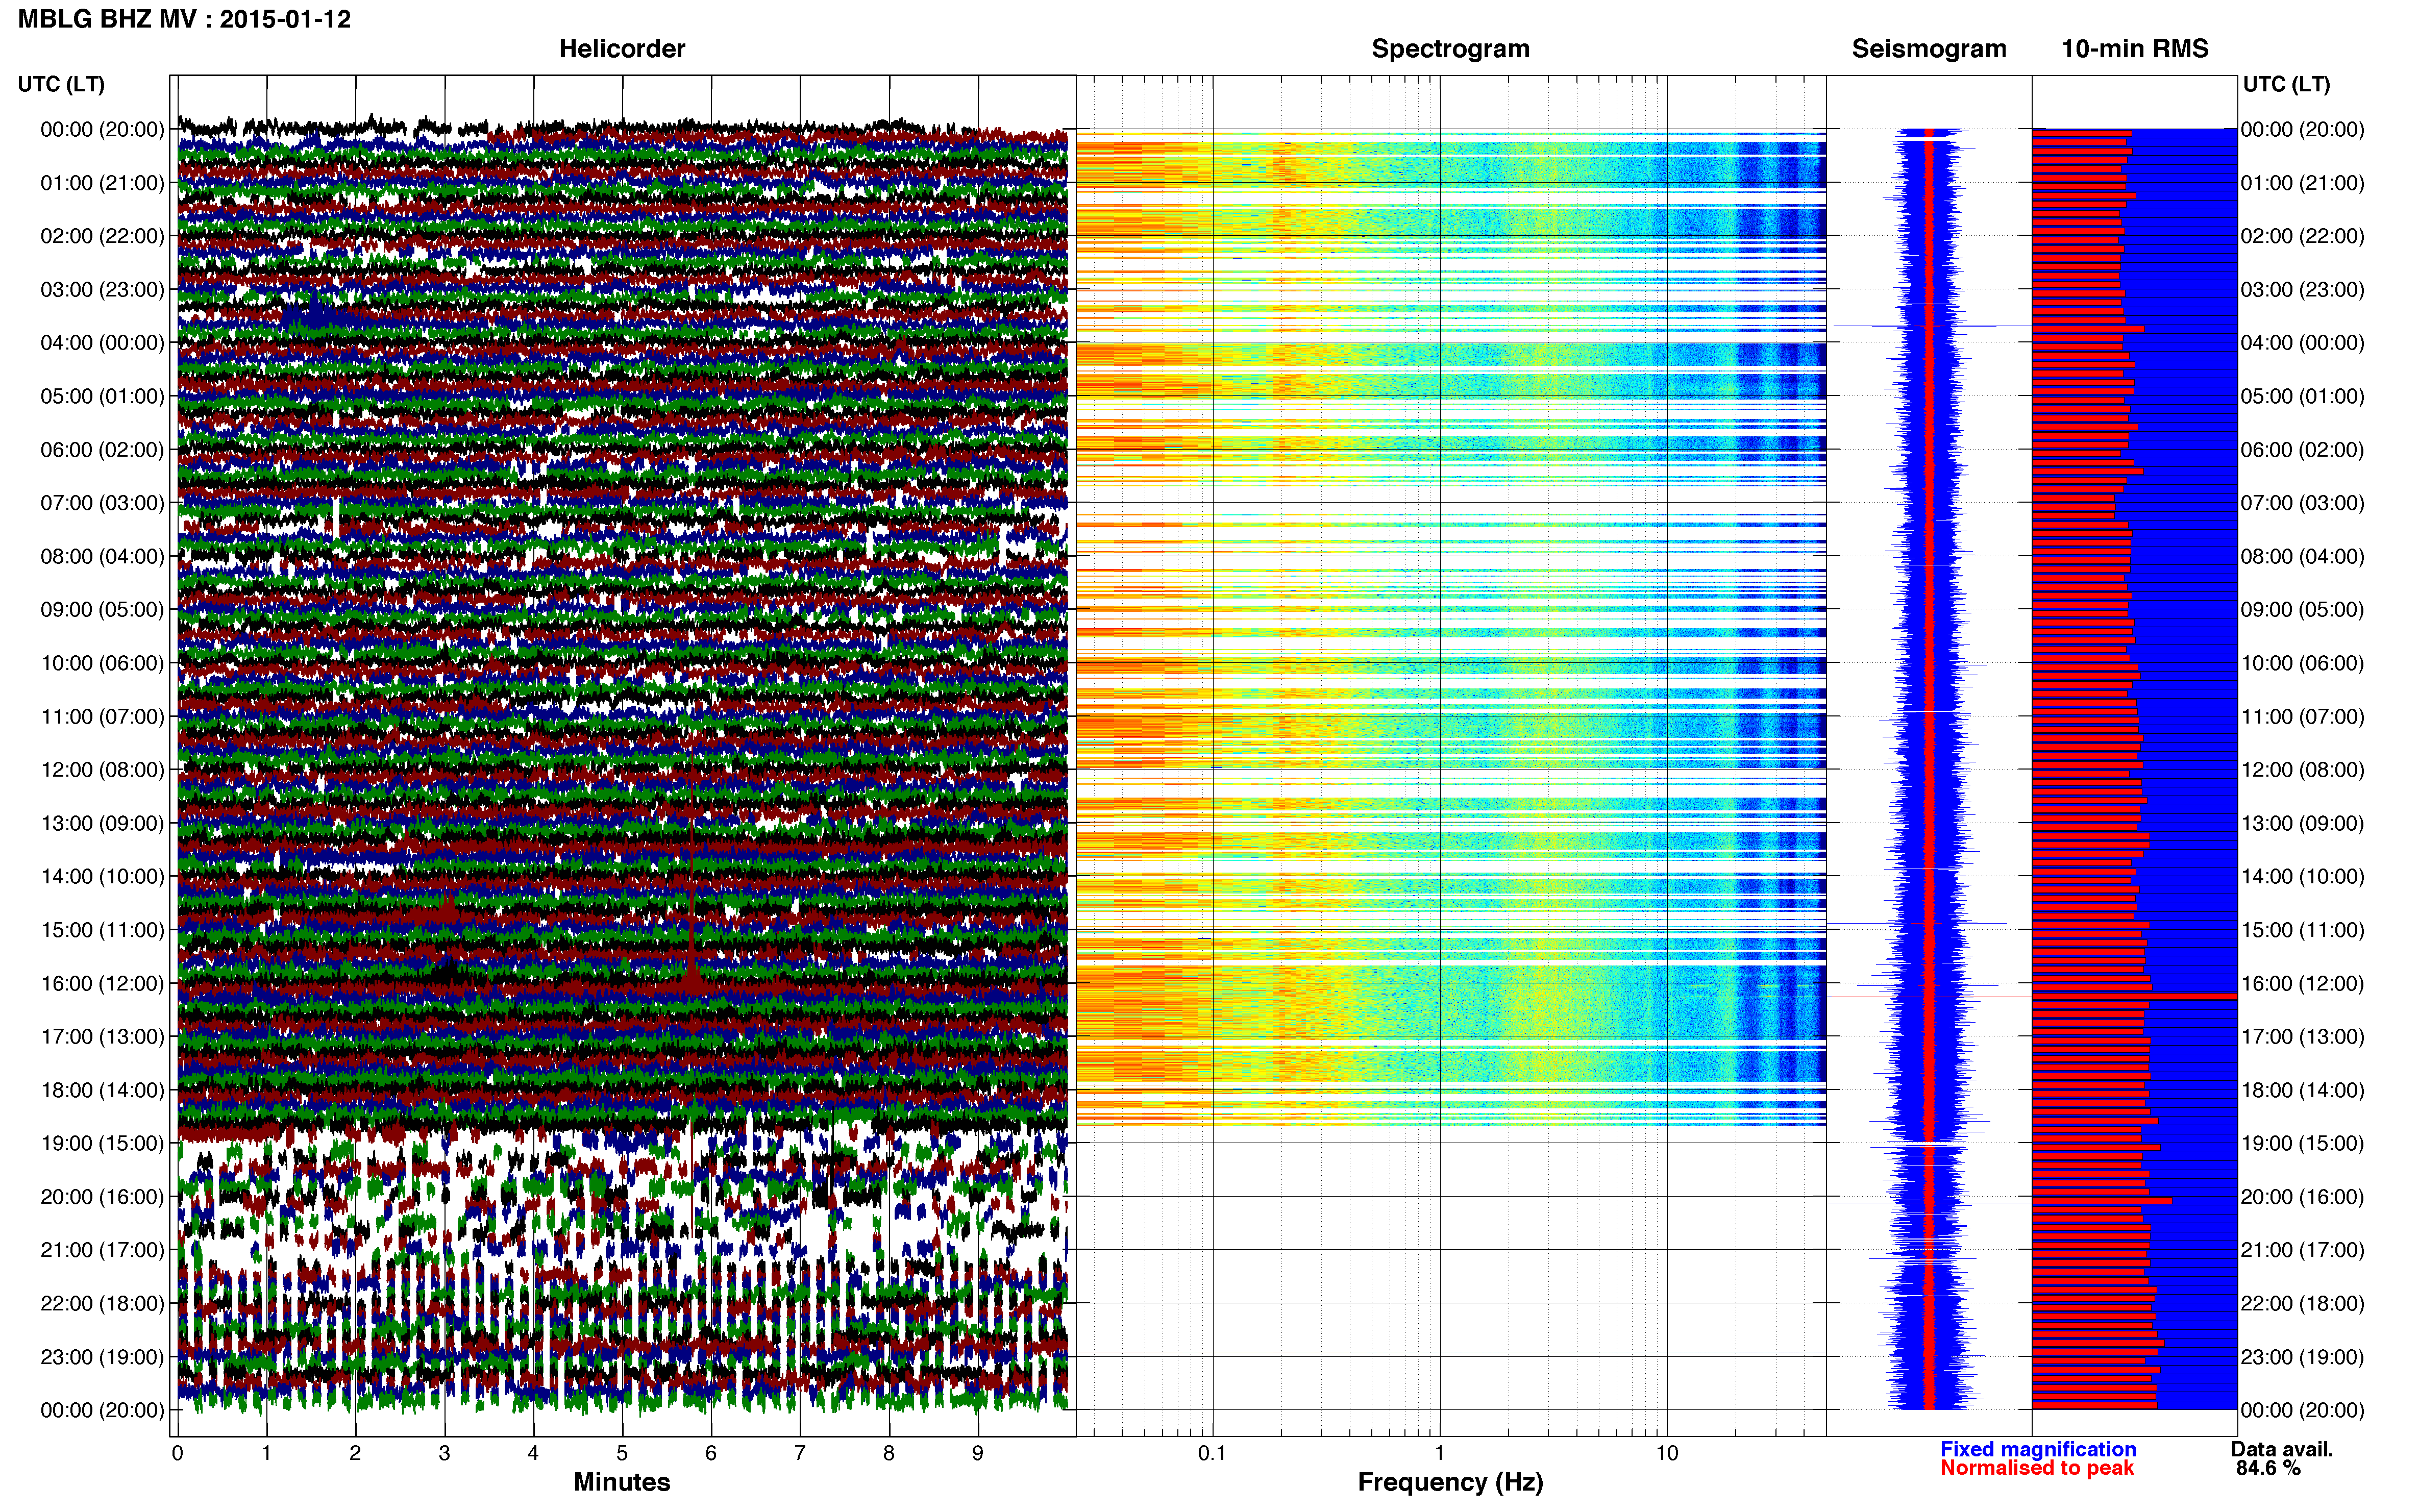Click the 'Spectrogram' panel heading

(x=1450, y=49)
